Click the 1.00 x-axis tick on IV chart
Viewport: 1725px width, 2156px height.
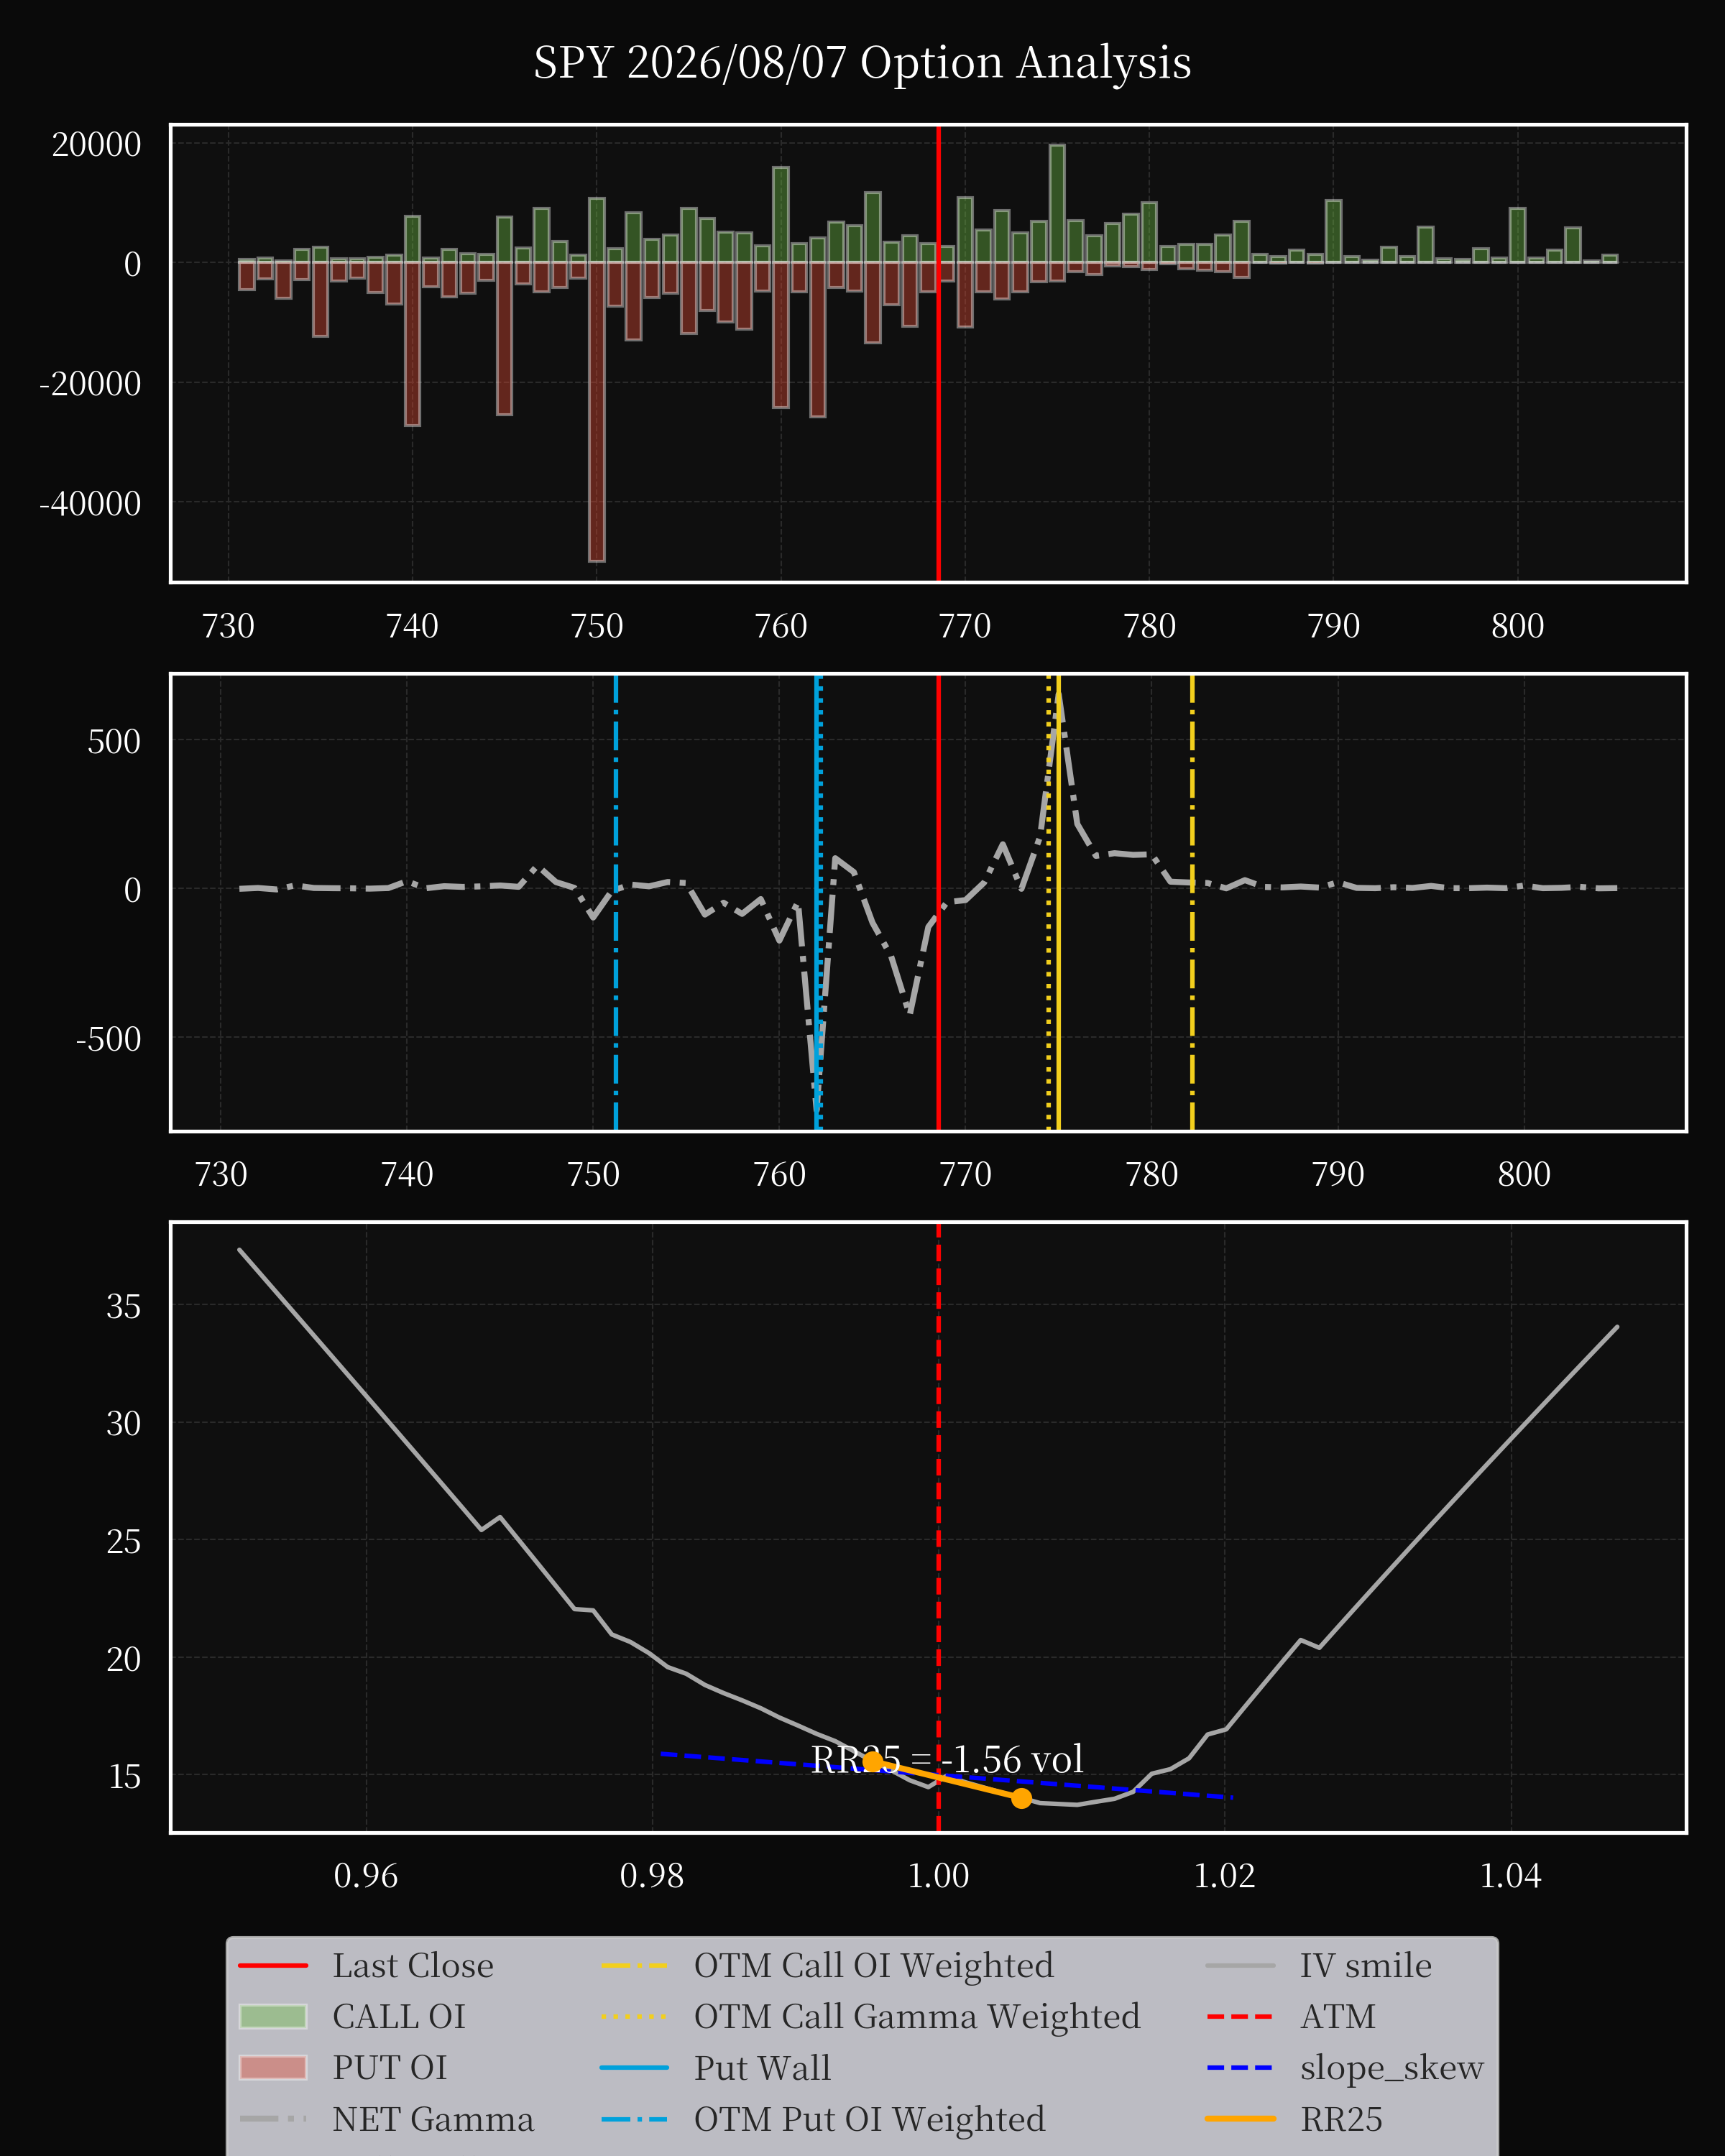[938, 1875]
